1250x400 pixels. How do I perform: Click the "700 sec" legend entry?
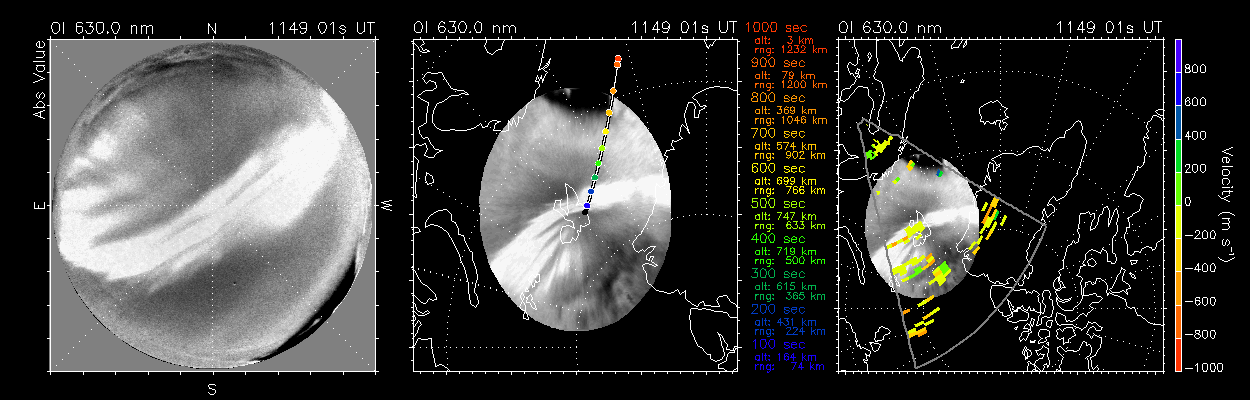[778, 133]
